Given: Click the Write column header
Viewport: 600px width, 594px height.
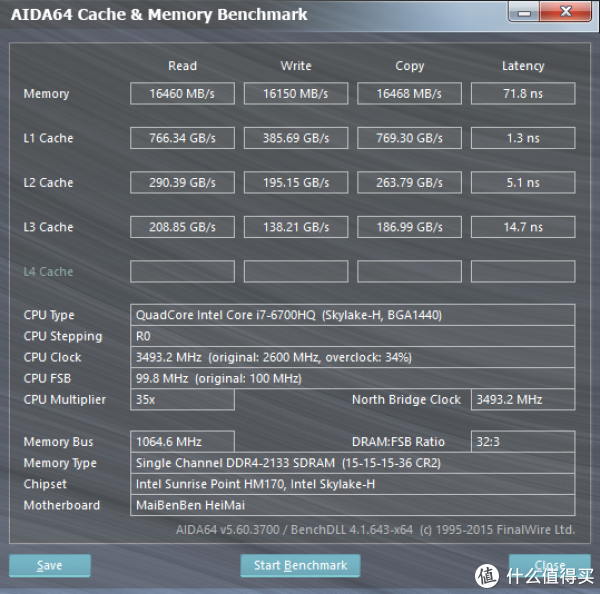Looking at the screenshot, I should (x=296, y=66).
